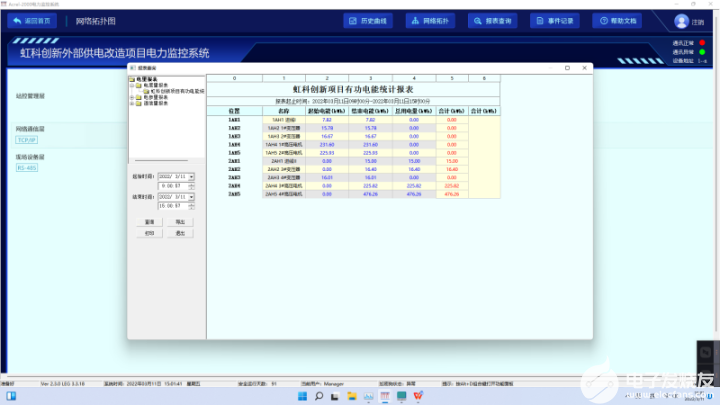Open the 历史曲线 history curve page
Viewport: 720px width, 405px height.
coord(368,21)
